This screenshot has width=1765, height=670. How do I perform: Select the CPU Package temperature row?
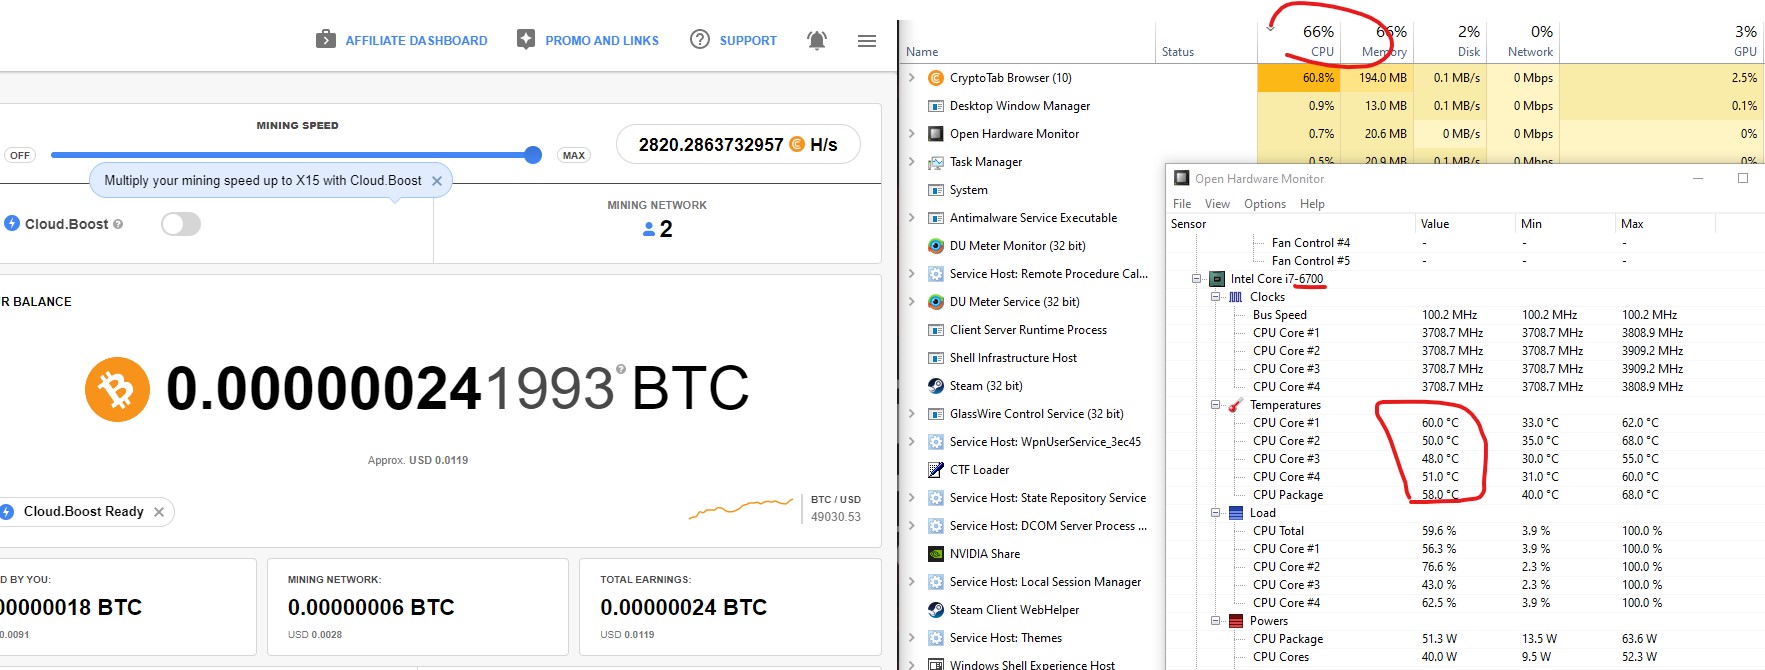coord(1467,495)
